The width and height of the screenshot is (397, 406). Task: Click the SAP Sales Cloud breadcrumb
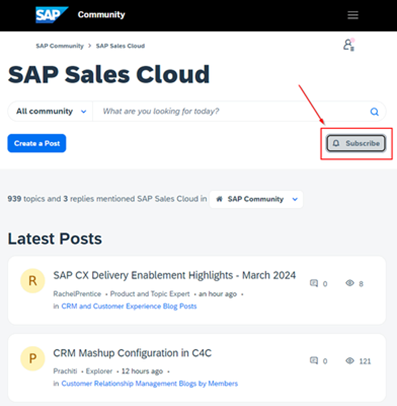pos(120,46)
